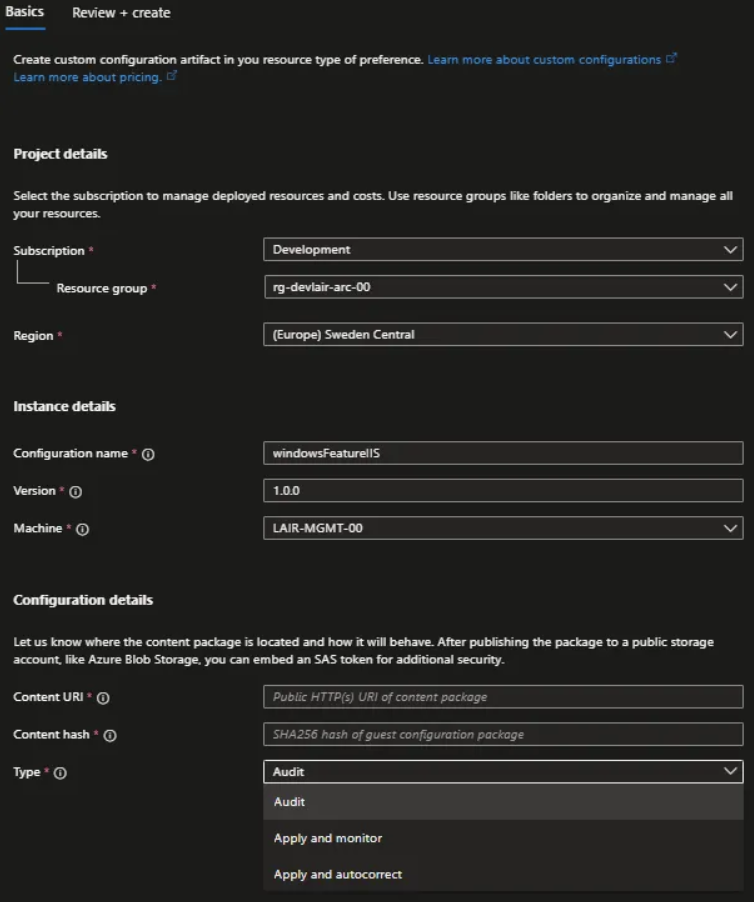The height and width of the screenshot is (902, 754).
Task: Click the Resource group field label
Action: coord(102,288)
